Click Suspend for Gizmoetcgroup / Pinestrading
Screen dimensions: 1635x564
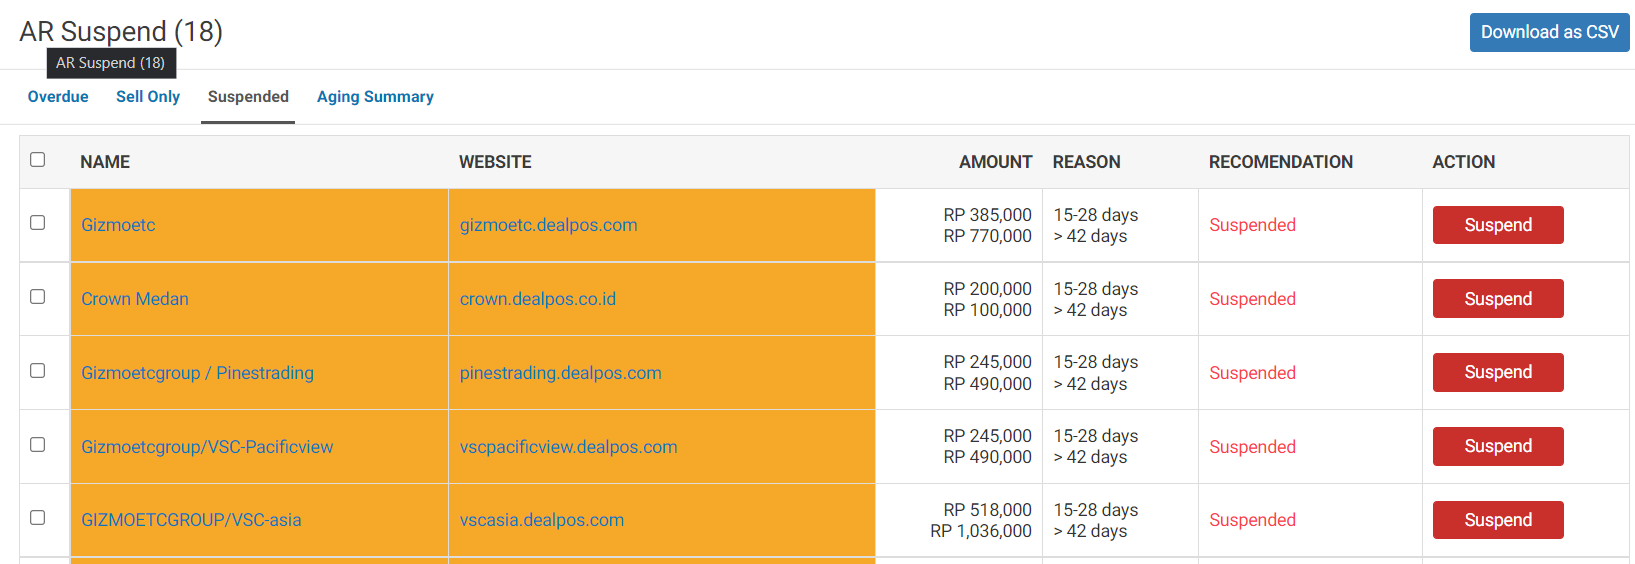tap(1498, 372)
